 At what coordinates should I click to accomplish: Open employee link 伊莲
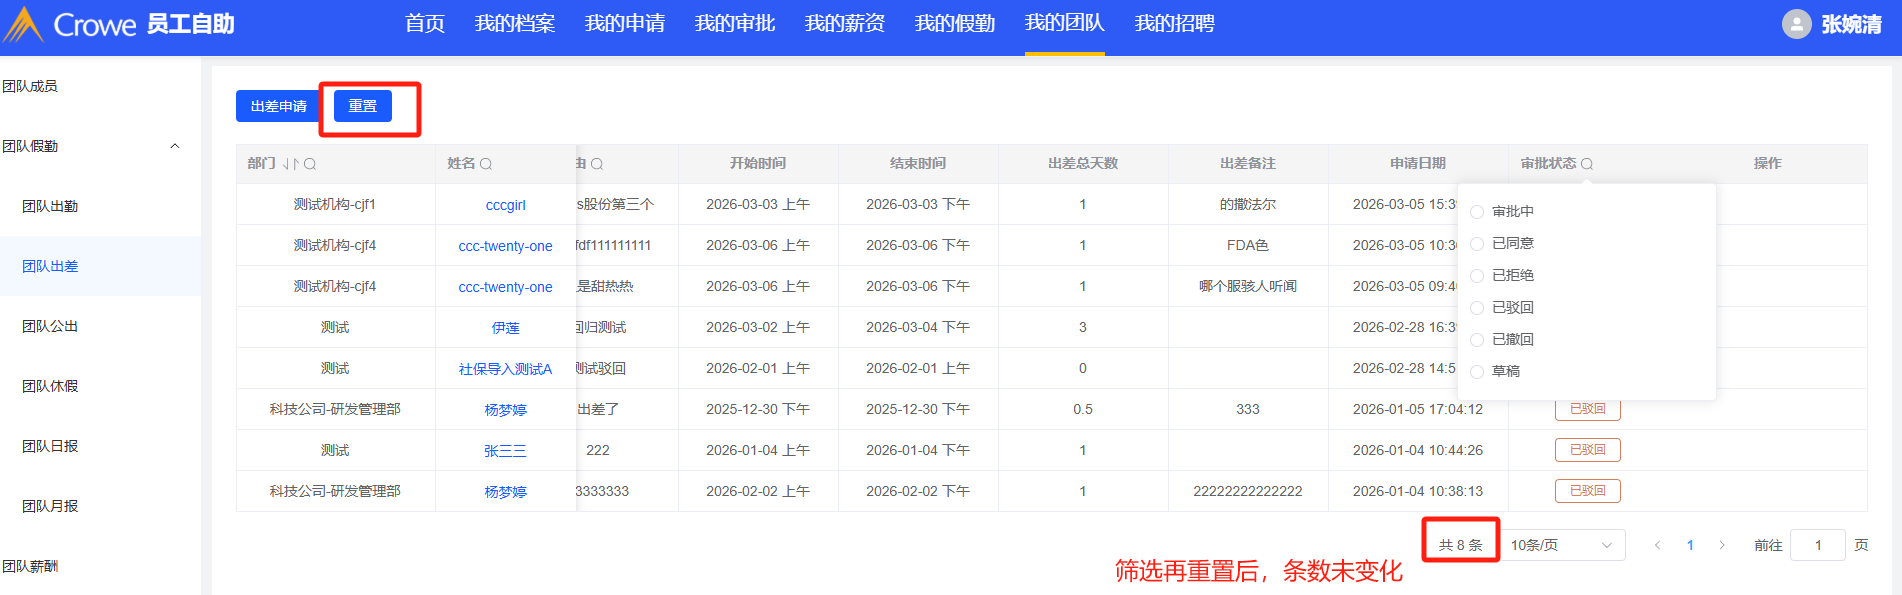pyautogui.click(x=505, y=328)
